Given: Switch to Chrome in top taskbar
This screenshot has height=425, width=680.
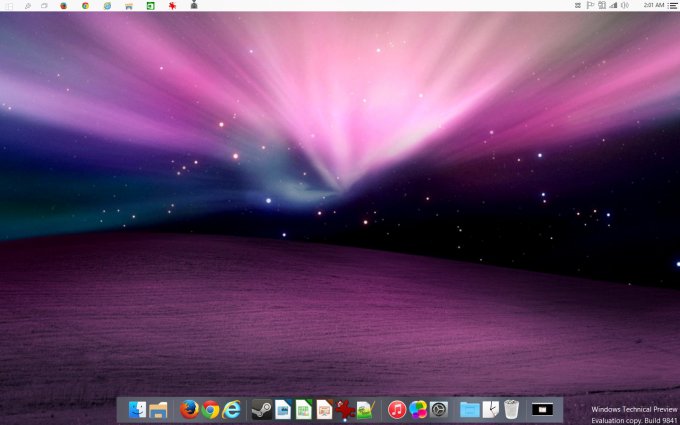Looking at the screenshot, I should pos(85,5).
